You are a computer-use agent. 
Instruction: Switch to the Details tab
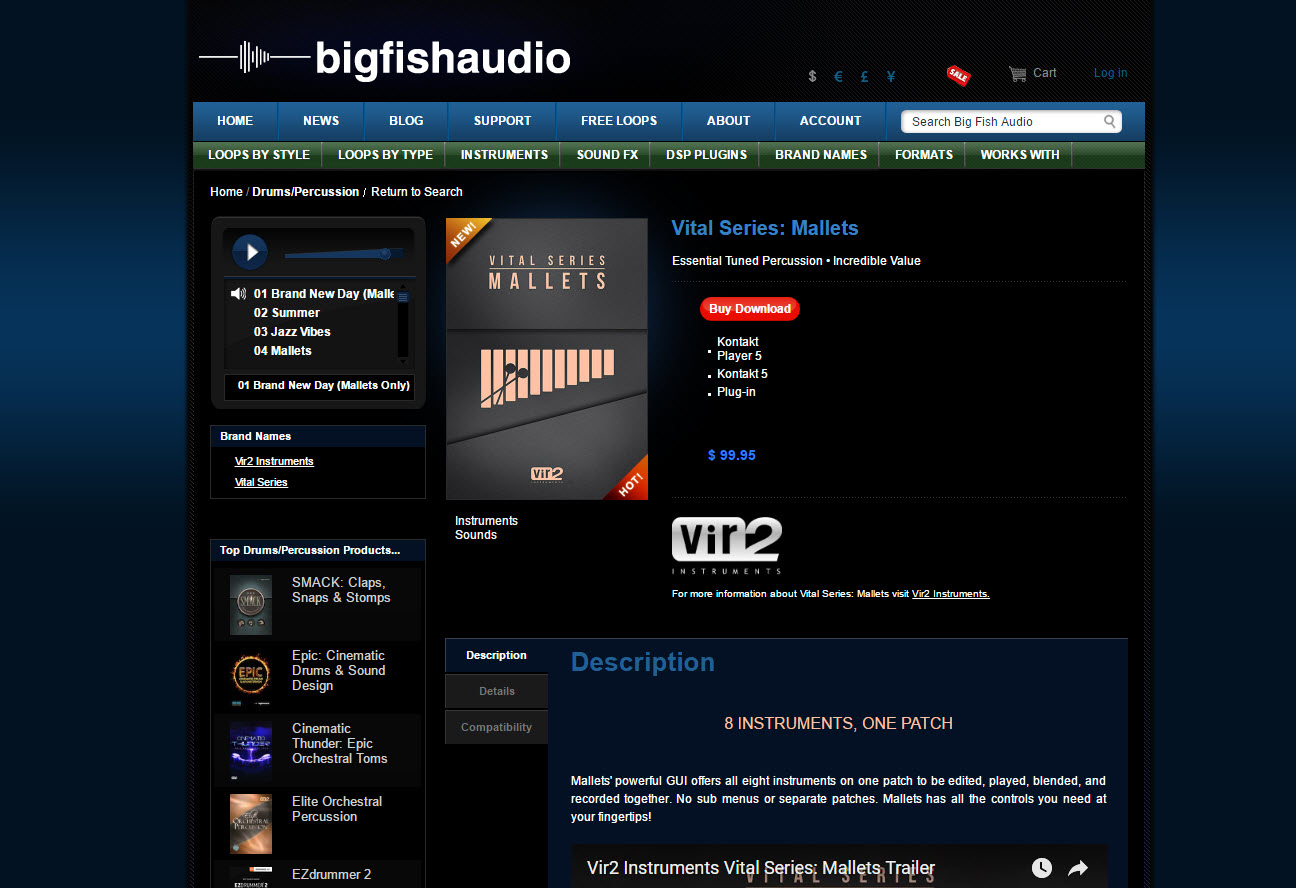pyautogui.click(x=496, y=691)
